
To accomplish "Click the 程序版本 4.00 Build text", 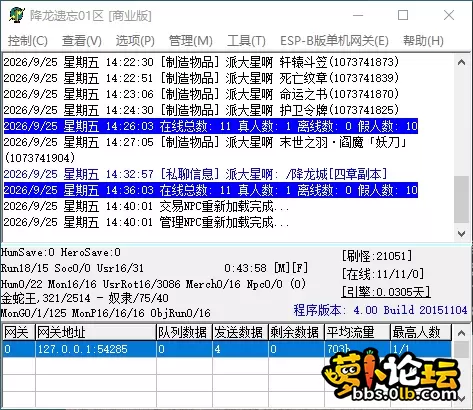I will tap(380, 310).
